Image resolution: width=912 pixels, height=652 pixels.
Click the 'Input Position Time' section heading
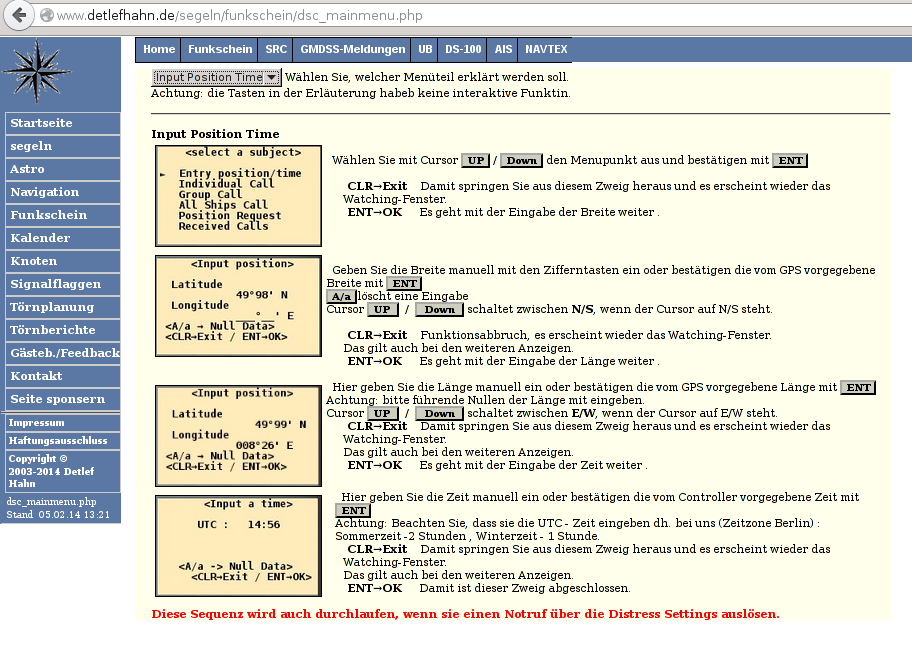click(215, 134)
